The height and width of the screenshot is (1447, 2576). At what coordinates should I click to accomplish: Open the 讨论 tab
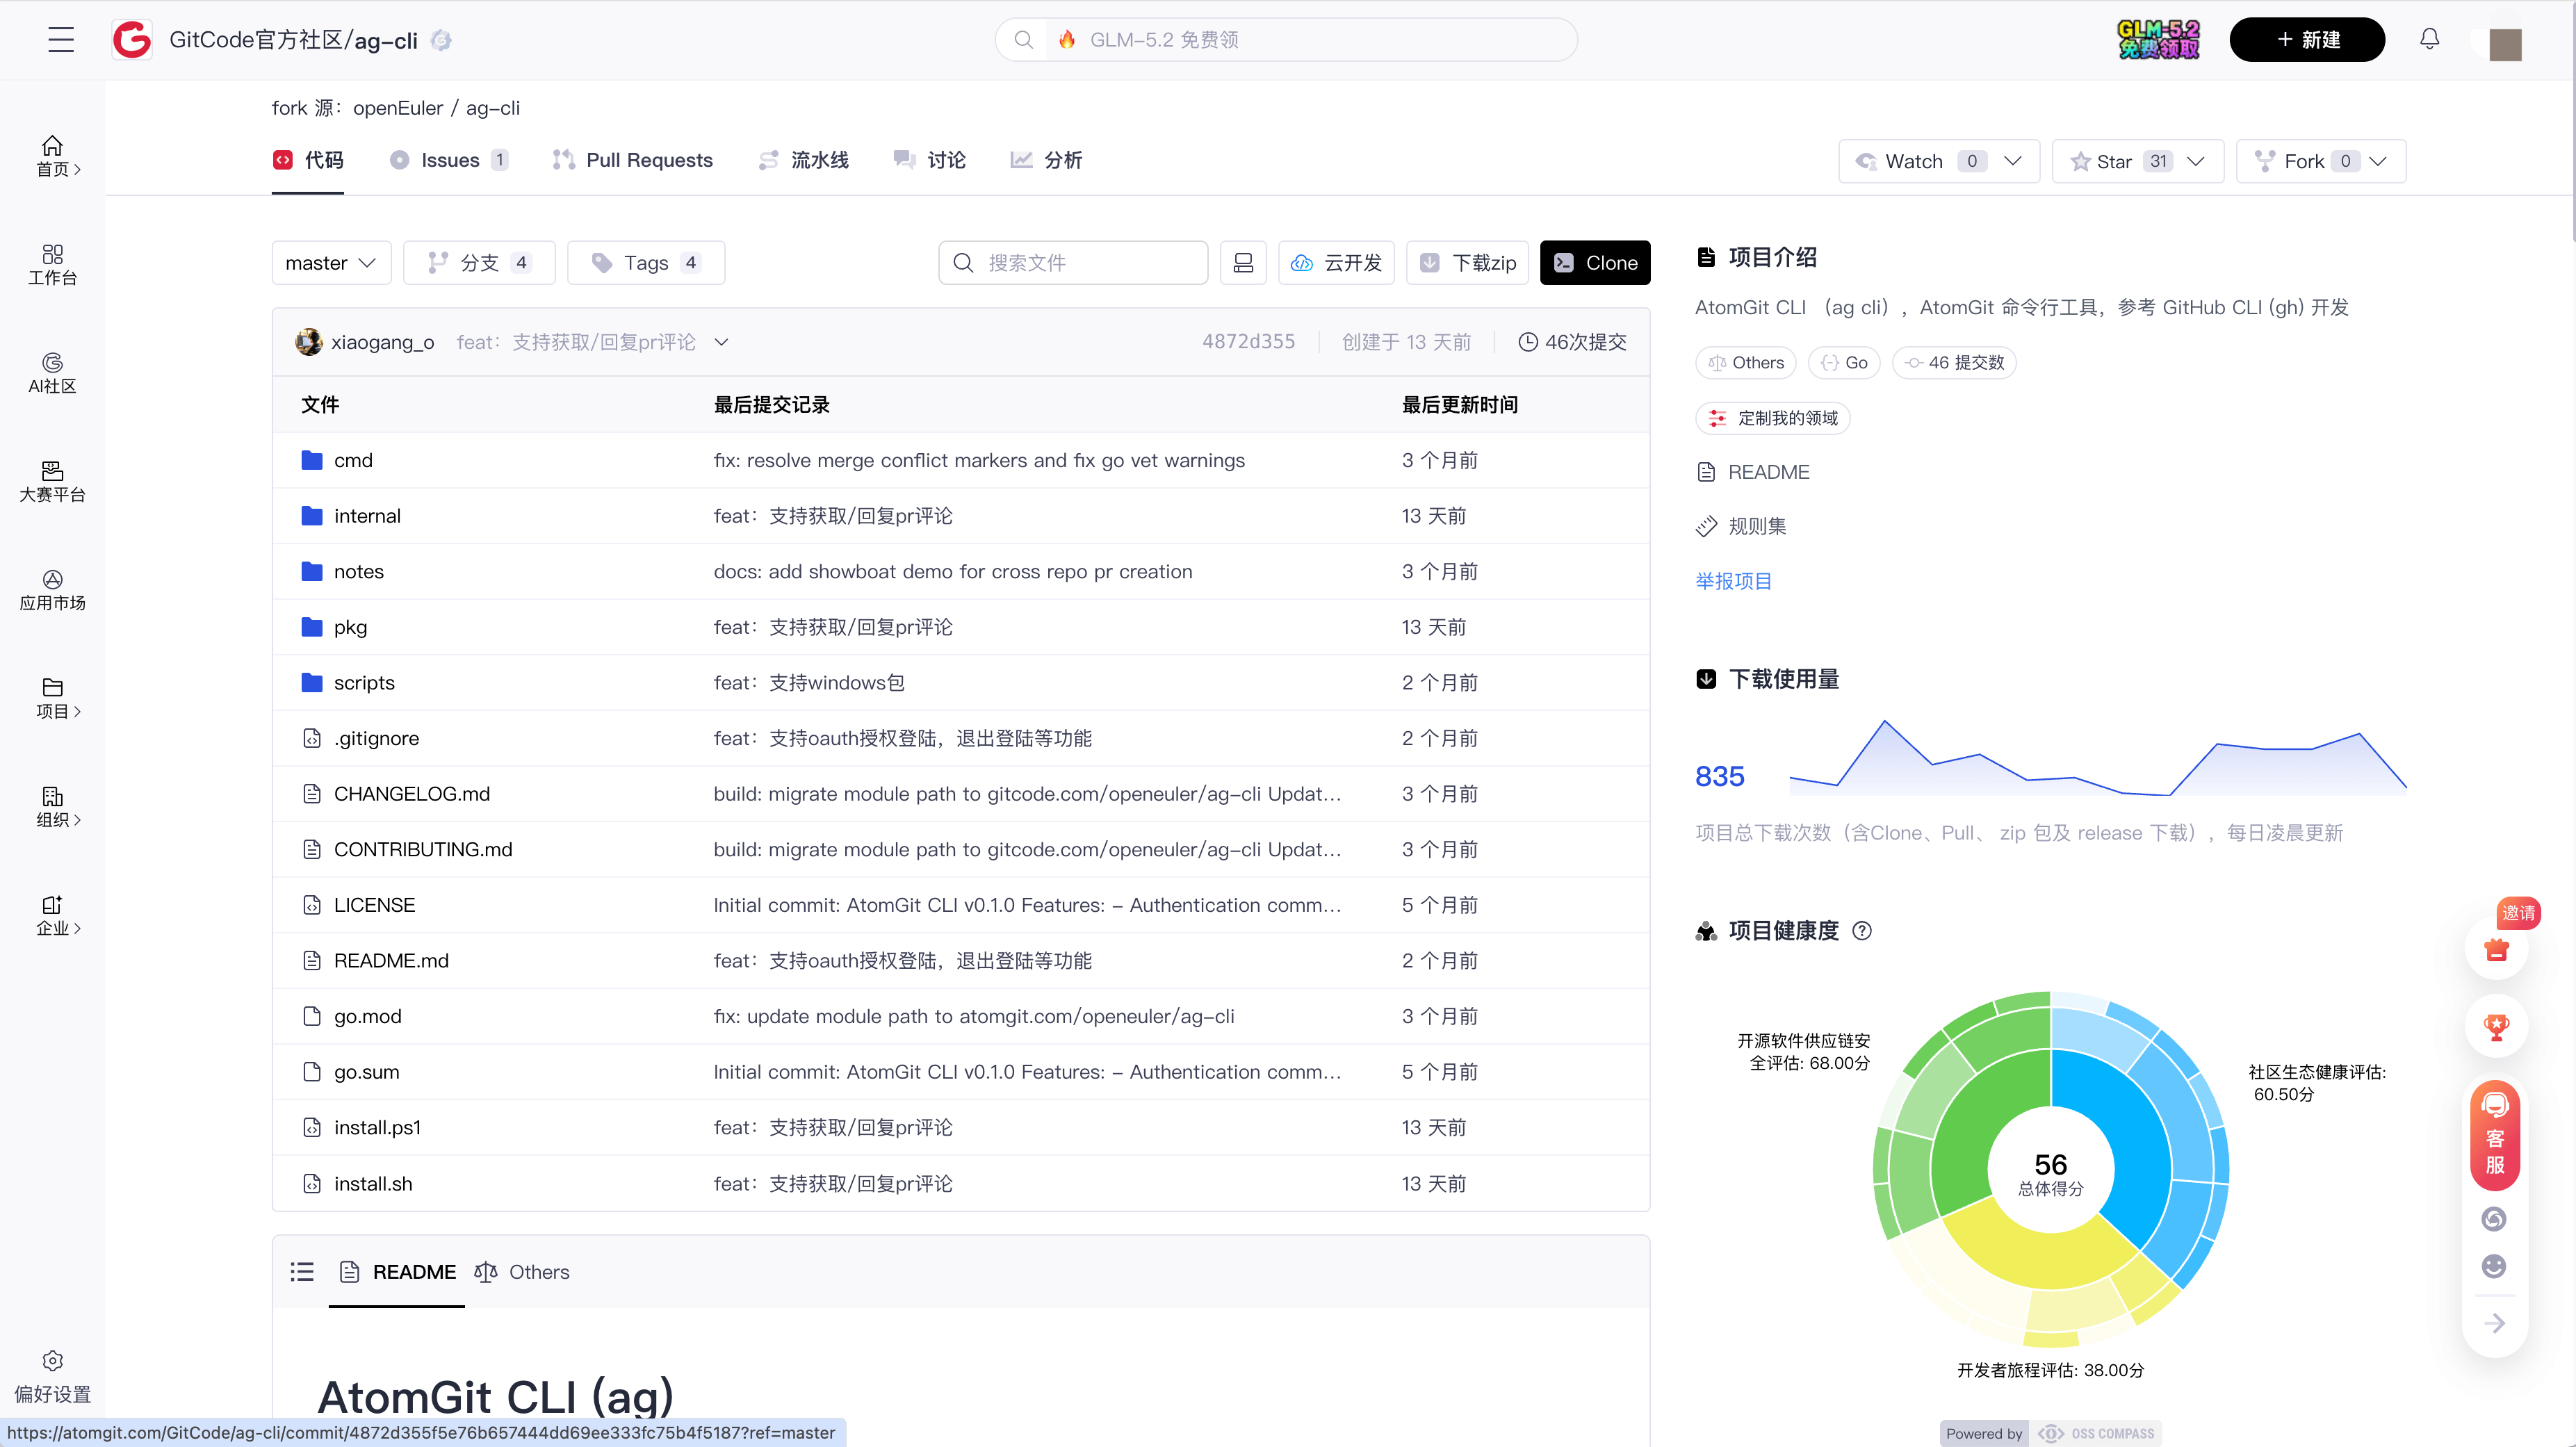click(x=930, y=160)
